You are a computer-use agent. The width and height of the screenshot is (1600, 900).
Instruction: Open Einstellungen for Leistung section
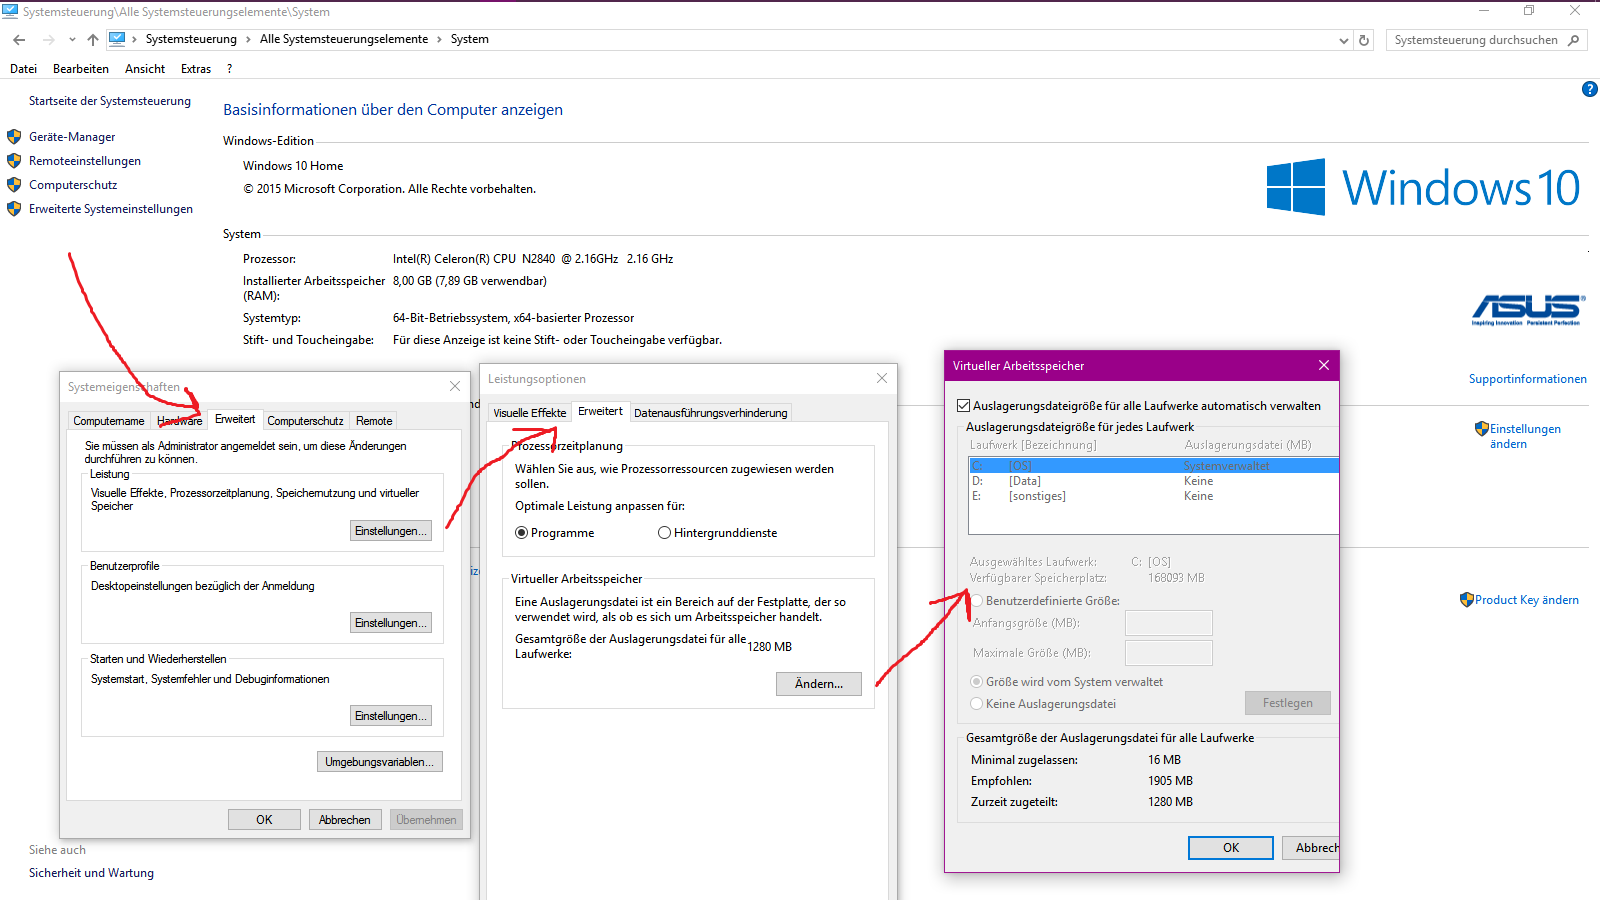(x=391, y=531)
